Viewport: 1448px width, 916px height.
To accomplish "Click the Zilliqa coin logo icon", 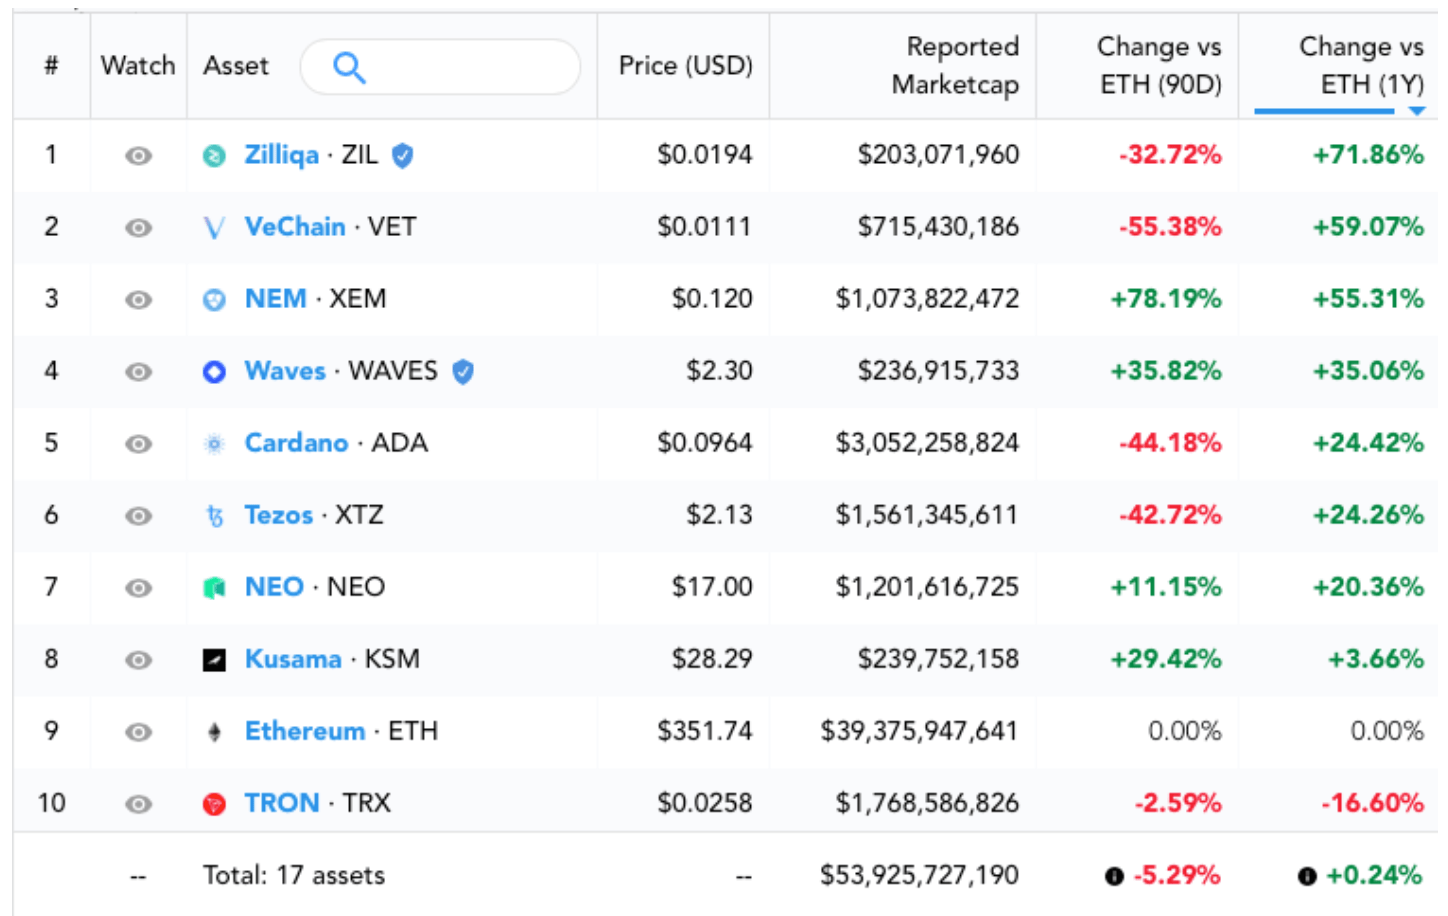I will (214, 156).
